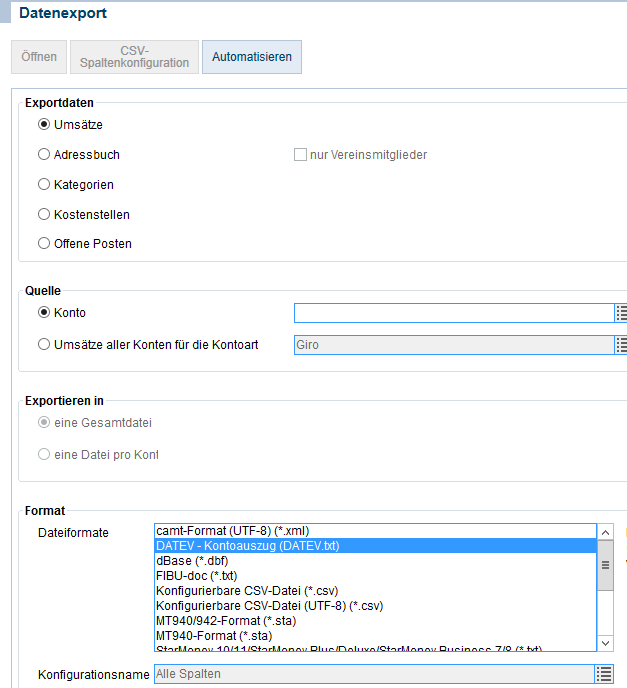Toggle nur Vereinsmitglieder checkbox
The image size is (627, 688).
click(x=300, y=155)
